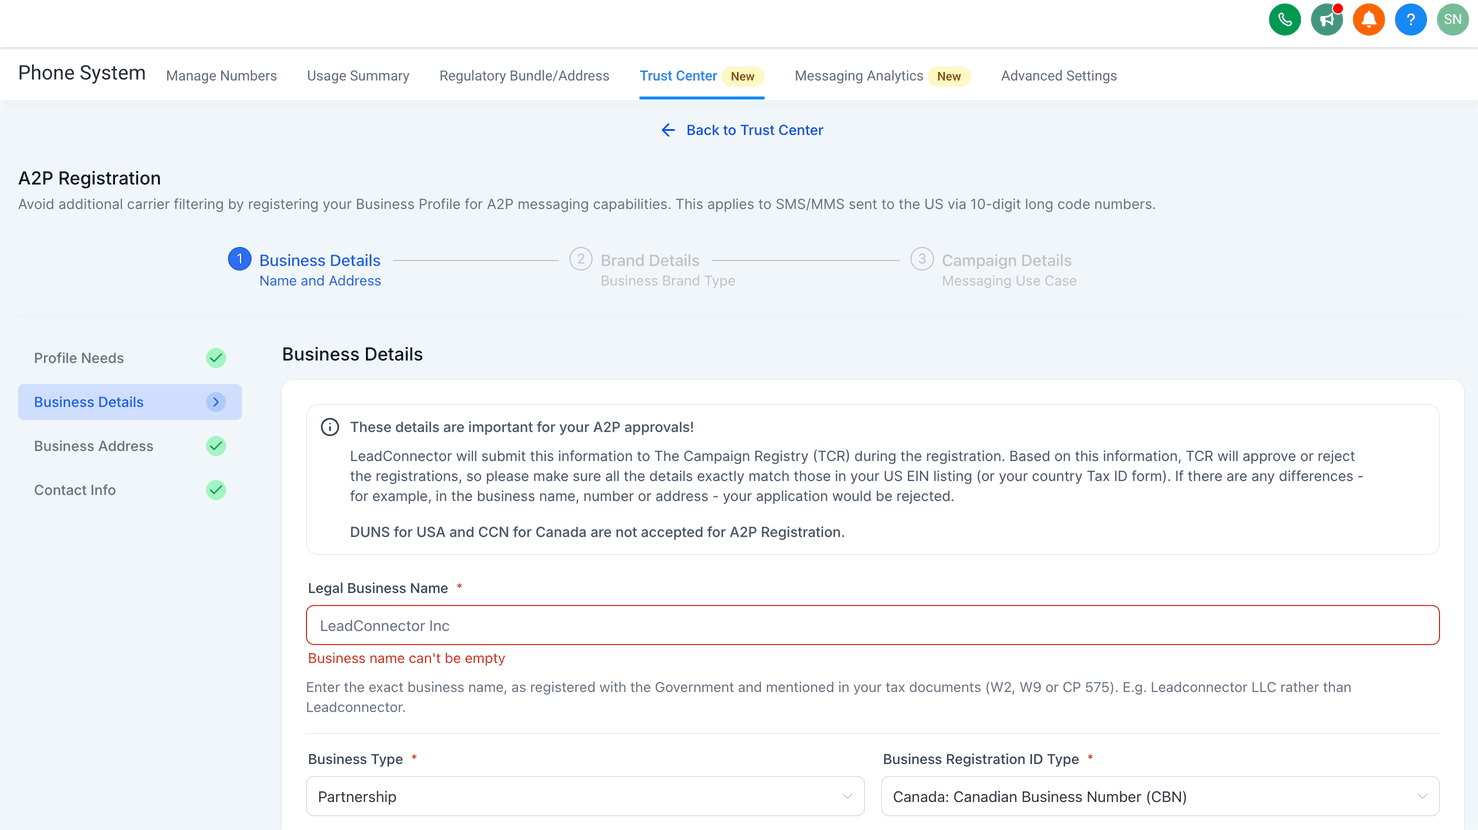Select Contact Info in the sidebar
Viewport: 1478px width, 830px height.
coord(75,490)
